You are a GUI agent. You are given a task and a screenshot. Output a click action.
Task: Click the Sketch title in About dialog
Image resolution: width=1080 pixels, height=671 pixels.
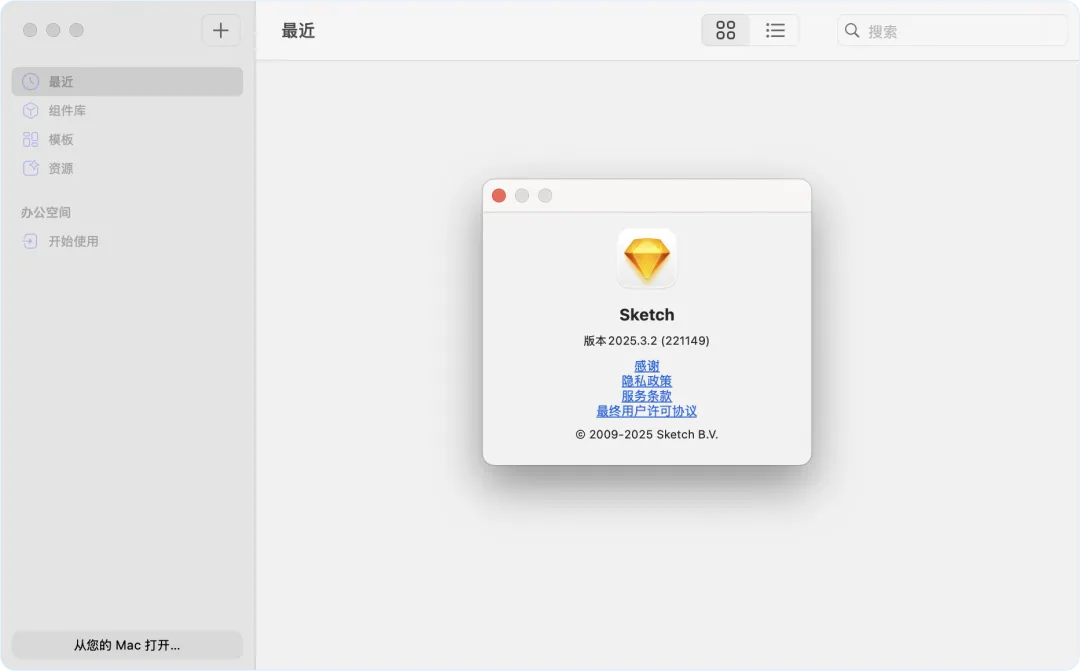point(647,315)
